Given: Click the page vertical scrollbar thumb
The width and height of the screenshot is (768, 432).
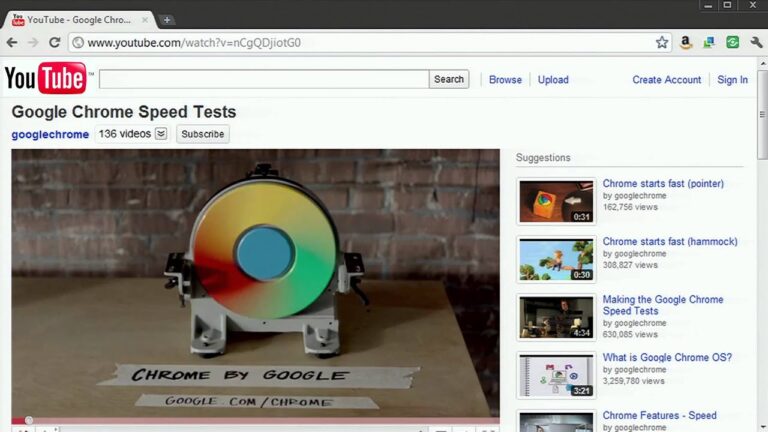Looking at the screenshot, I should coord(763,115).
